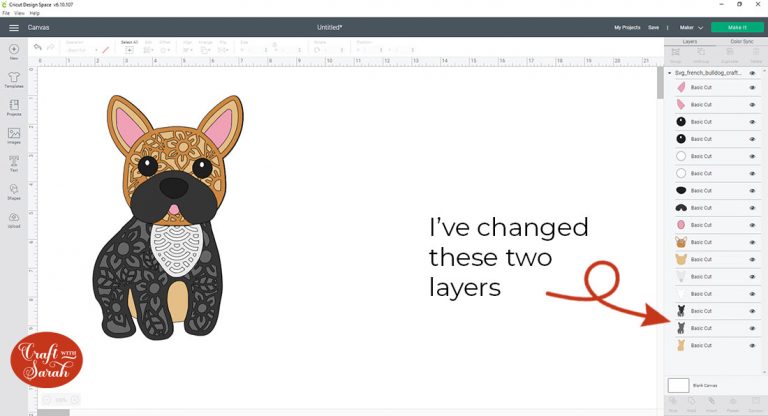The width and height of the screenshot is (768, 416).
Task: Open the hamburger main menu
Action: 14,28
